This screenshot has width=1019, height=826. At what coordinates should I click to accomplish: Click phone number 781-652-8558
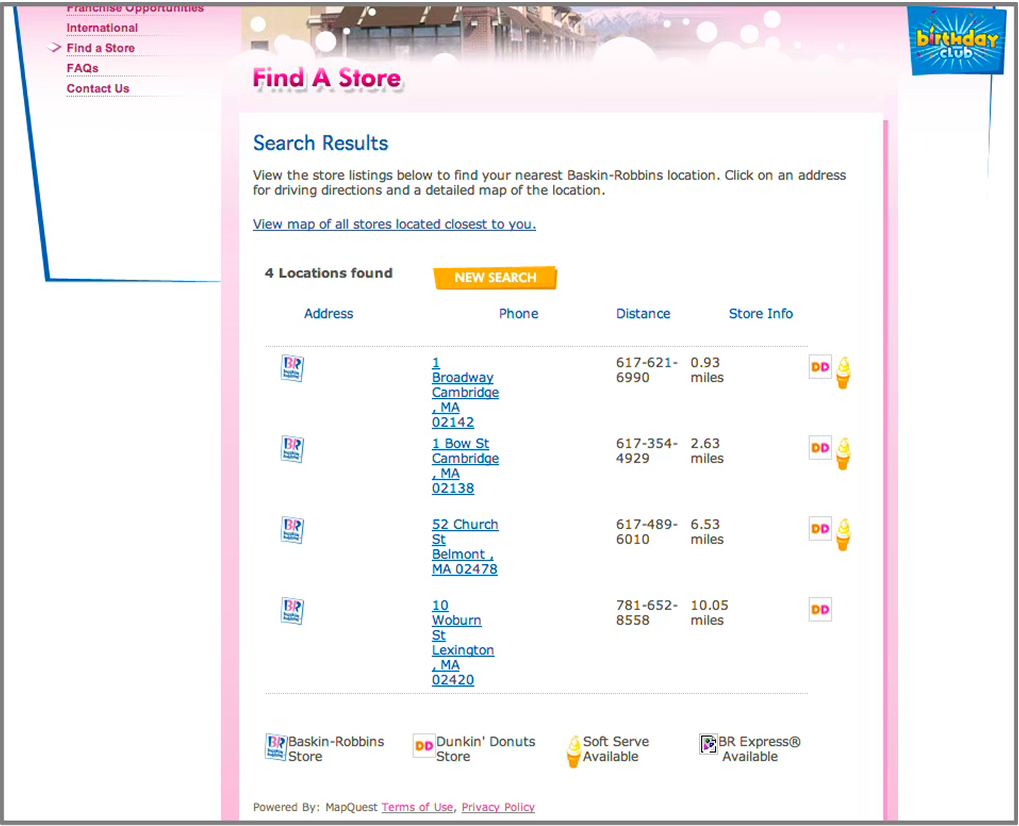(x=647, y=612)
